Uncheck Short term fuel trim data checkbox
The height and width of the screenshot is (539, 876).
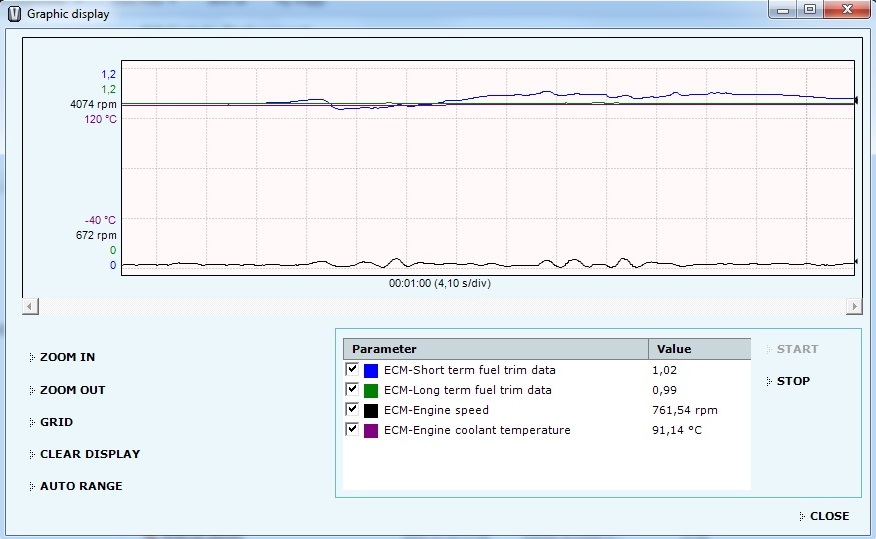pos(352,369)
